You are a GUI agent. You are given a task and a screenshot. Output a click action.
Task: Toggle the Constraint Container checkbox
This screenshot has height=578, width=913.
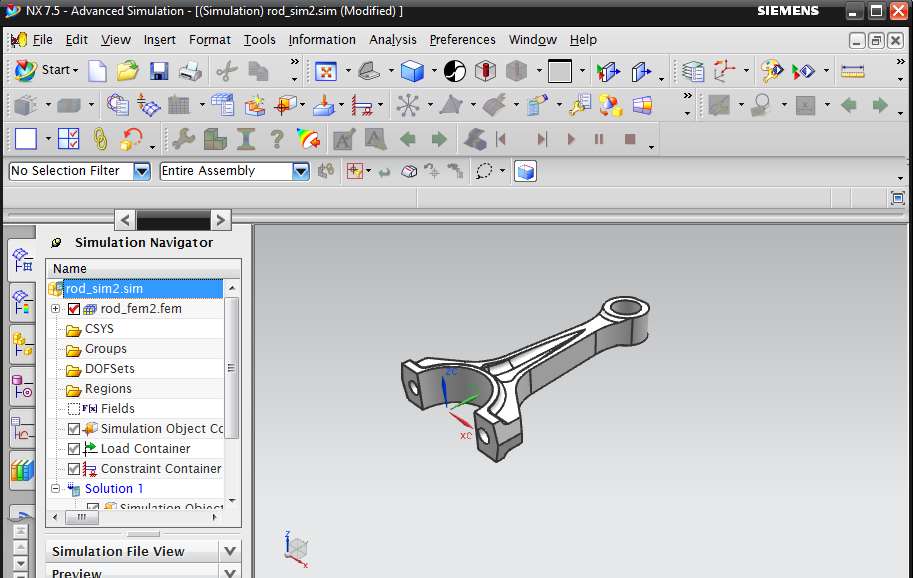pyautogui.click(x=74, y=469)
